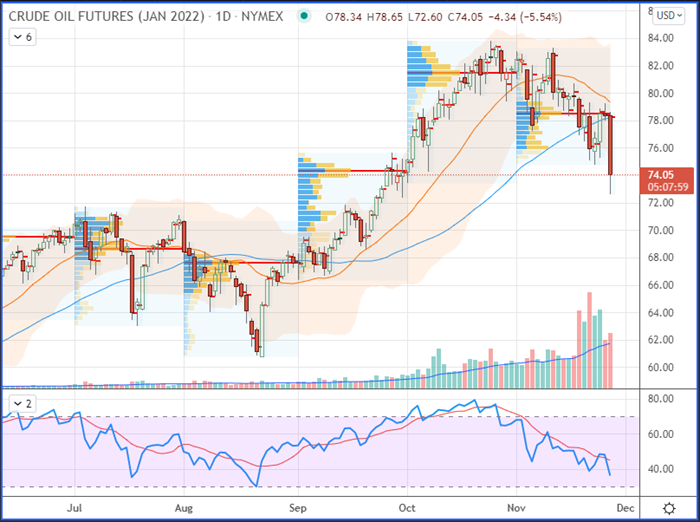Click the 40.00 RSI scale label
This screenshot has height=522, width=700.
pyautogui.click(x=661, y=469)
